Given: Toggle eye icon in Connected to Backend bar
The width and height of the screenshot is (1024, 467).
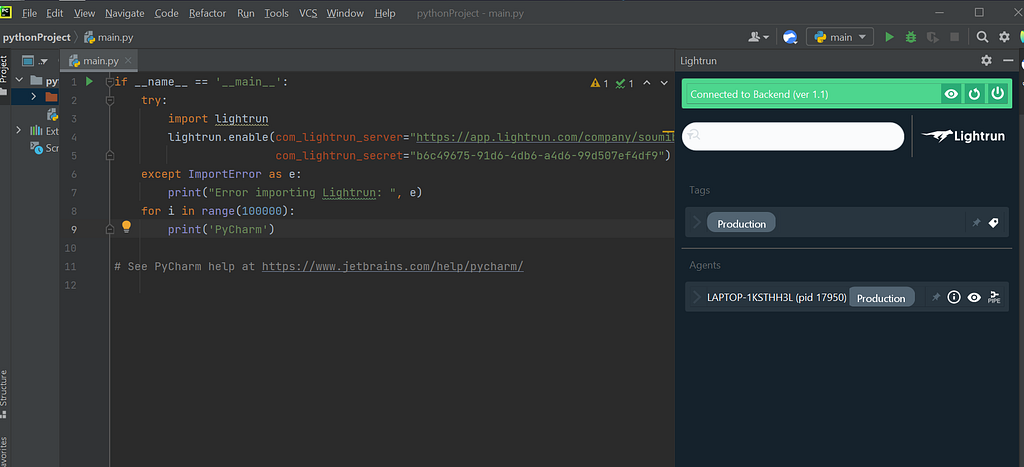Looking at the screenshot, I should (951, 94).
